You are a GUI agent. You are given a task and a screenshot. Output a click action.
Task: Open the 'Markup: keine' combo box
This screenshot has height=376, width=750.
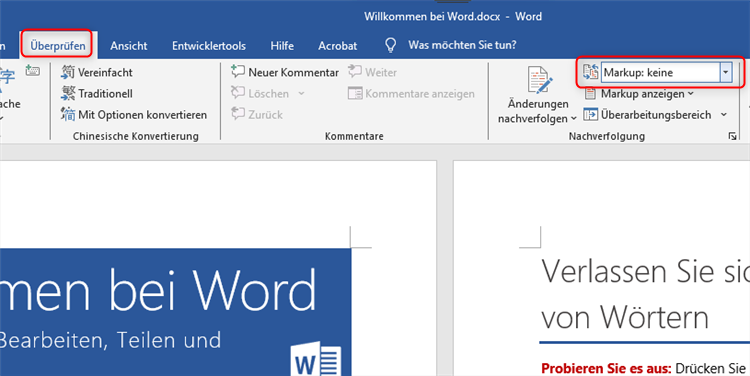click(666, 72)
